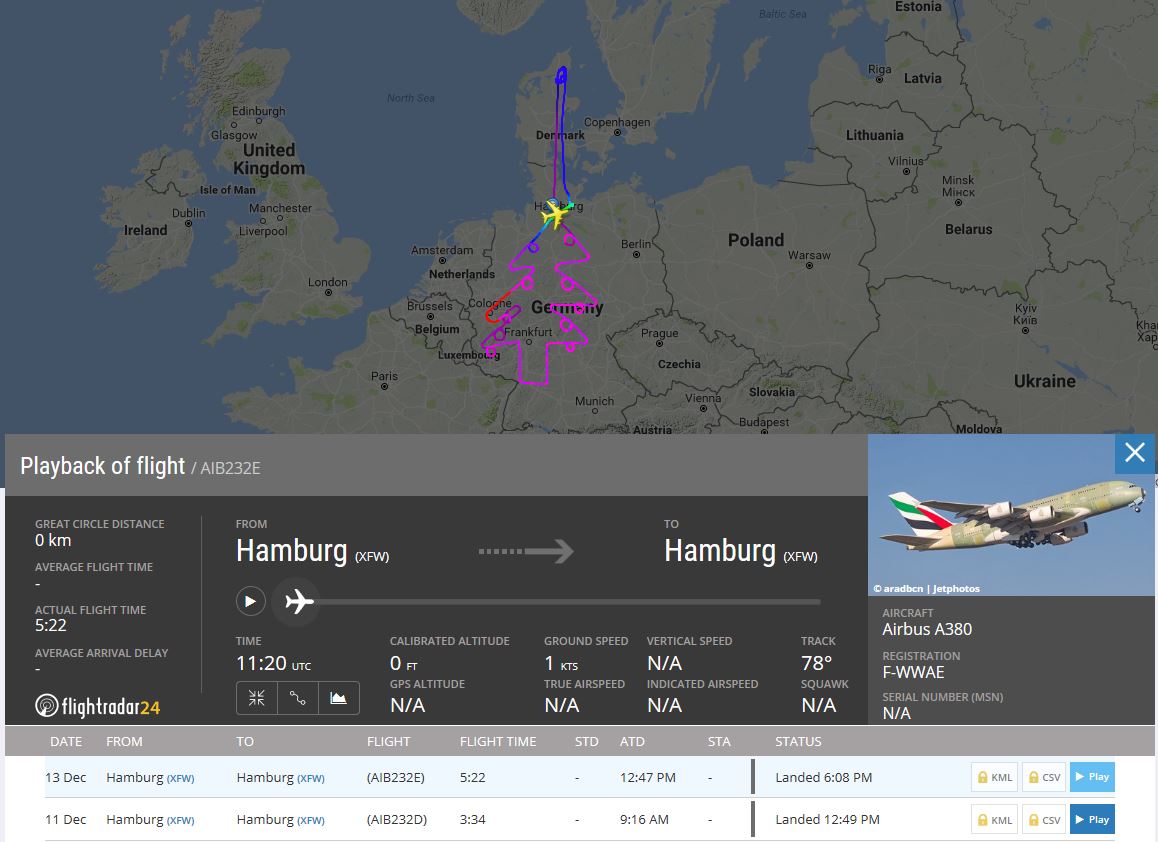Open the altitude and speed graph icon

(x=338, y=698)
